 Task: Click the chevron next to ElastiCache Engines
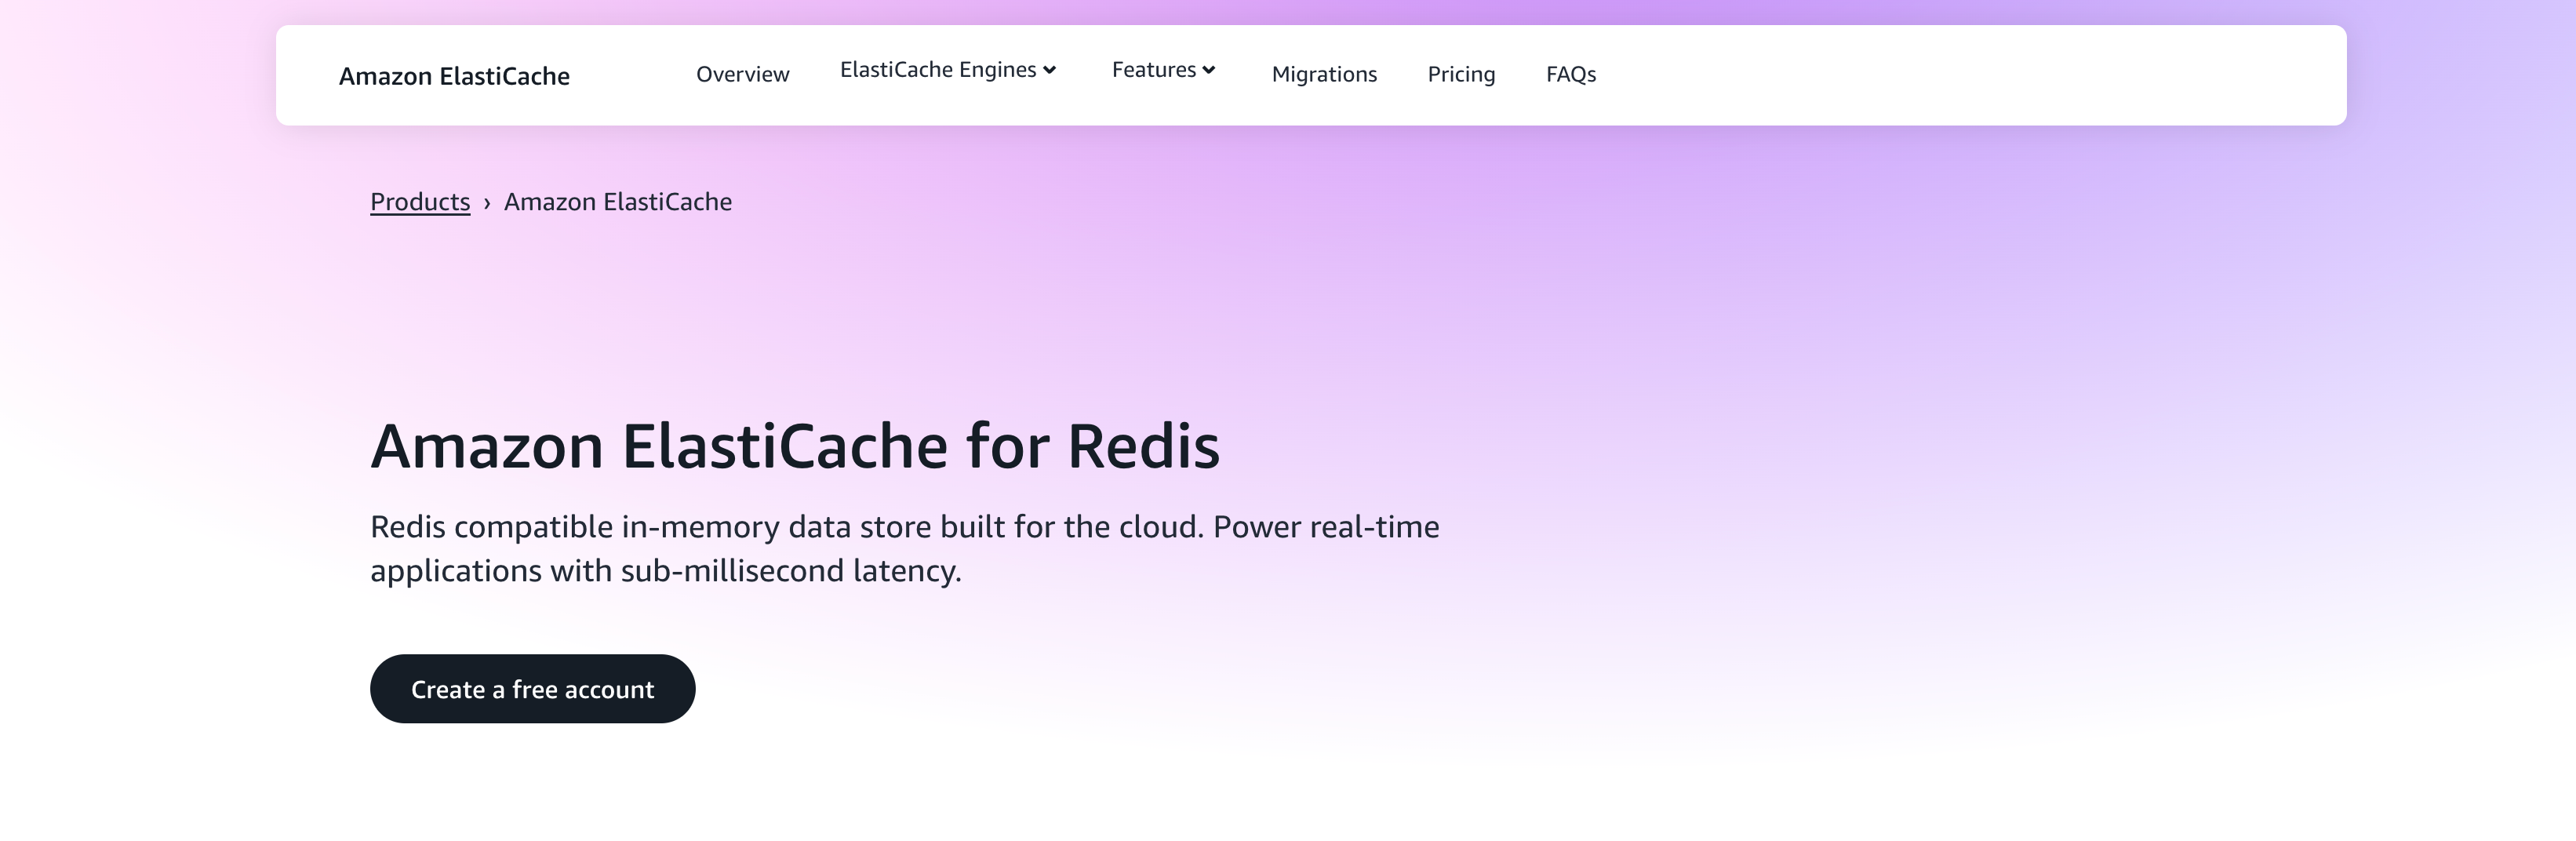coord(1049,70)
